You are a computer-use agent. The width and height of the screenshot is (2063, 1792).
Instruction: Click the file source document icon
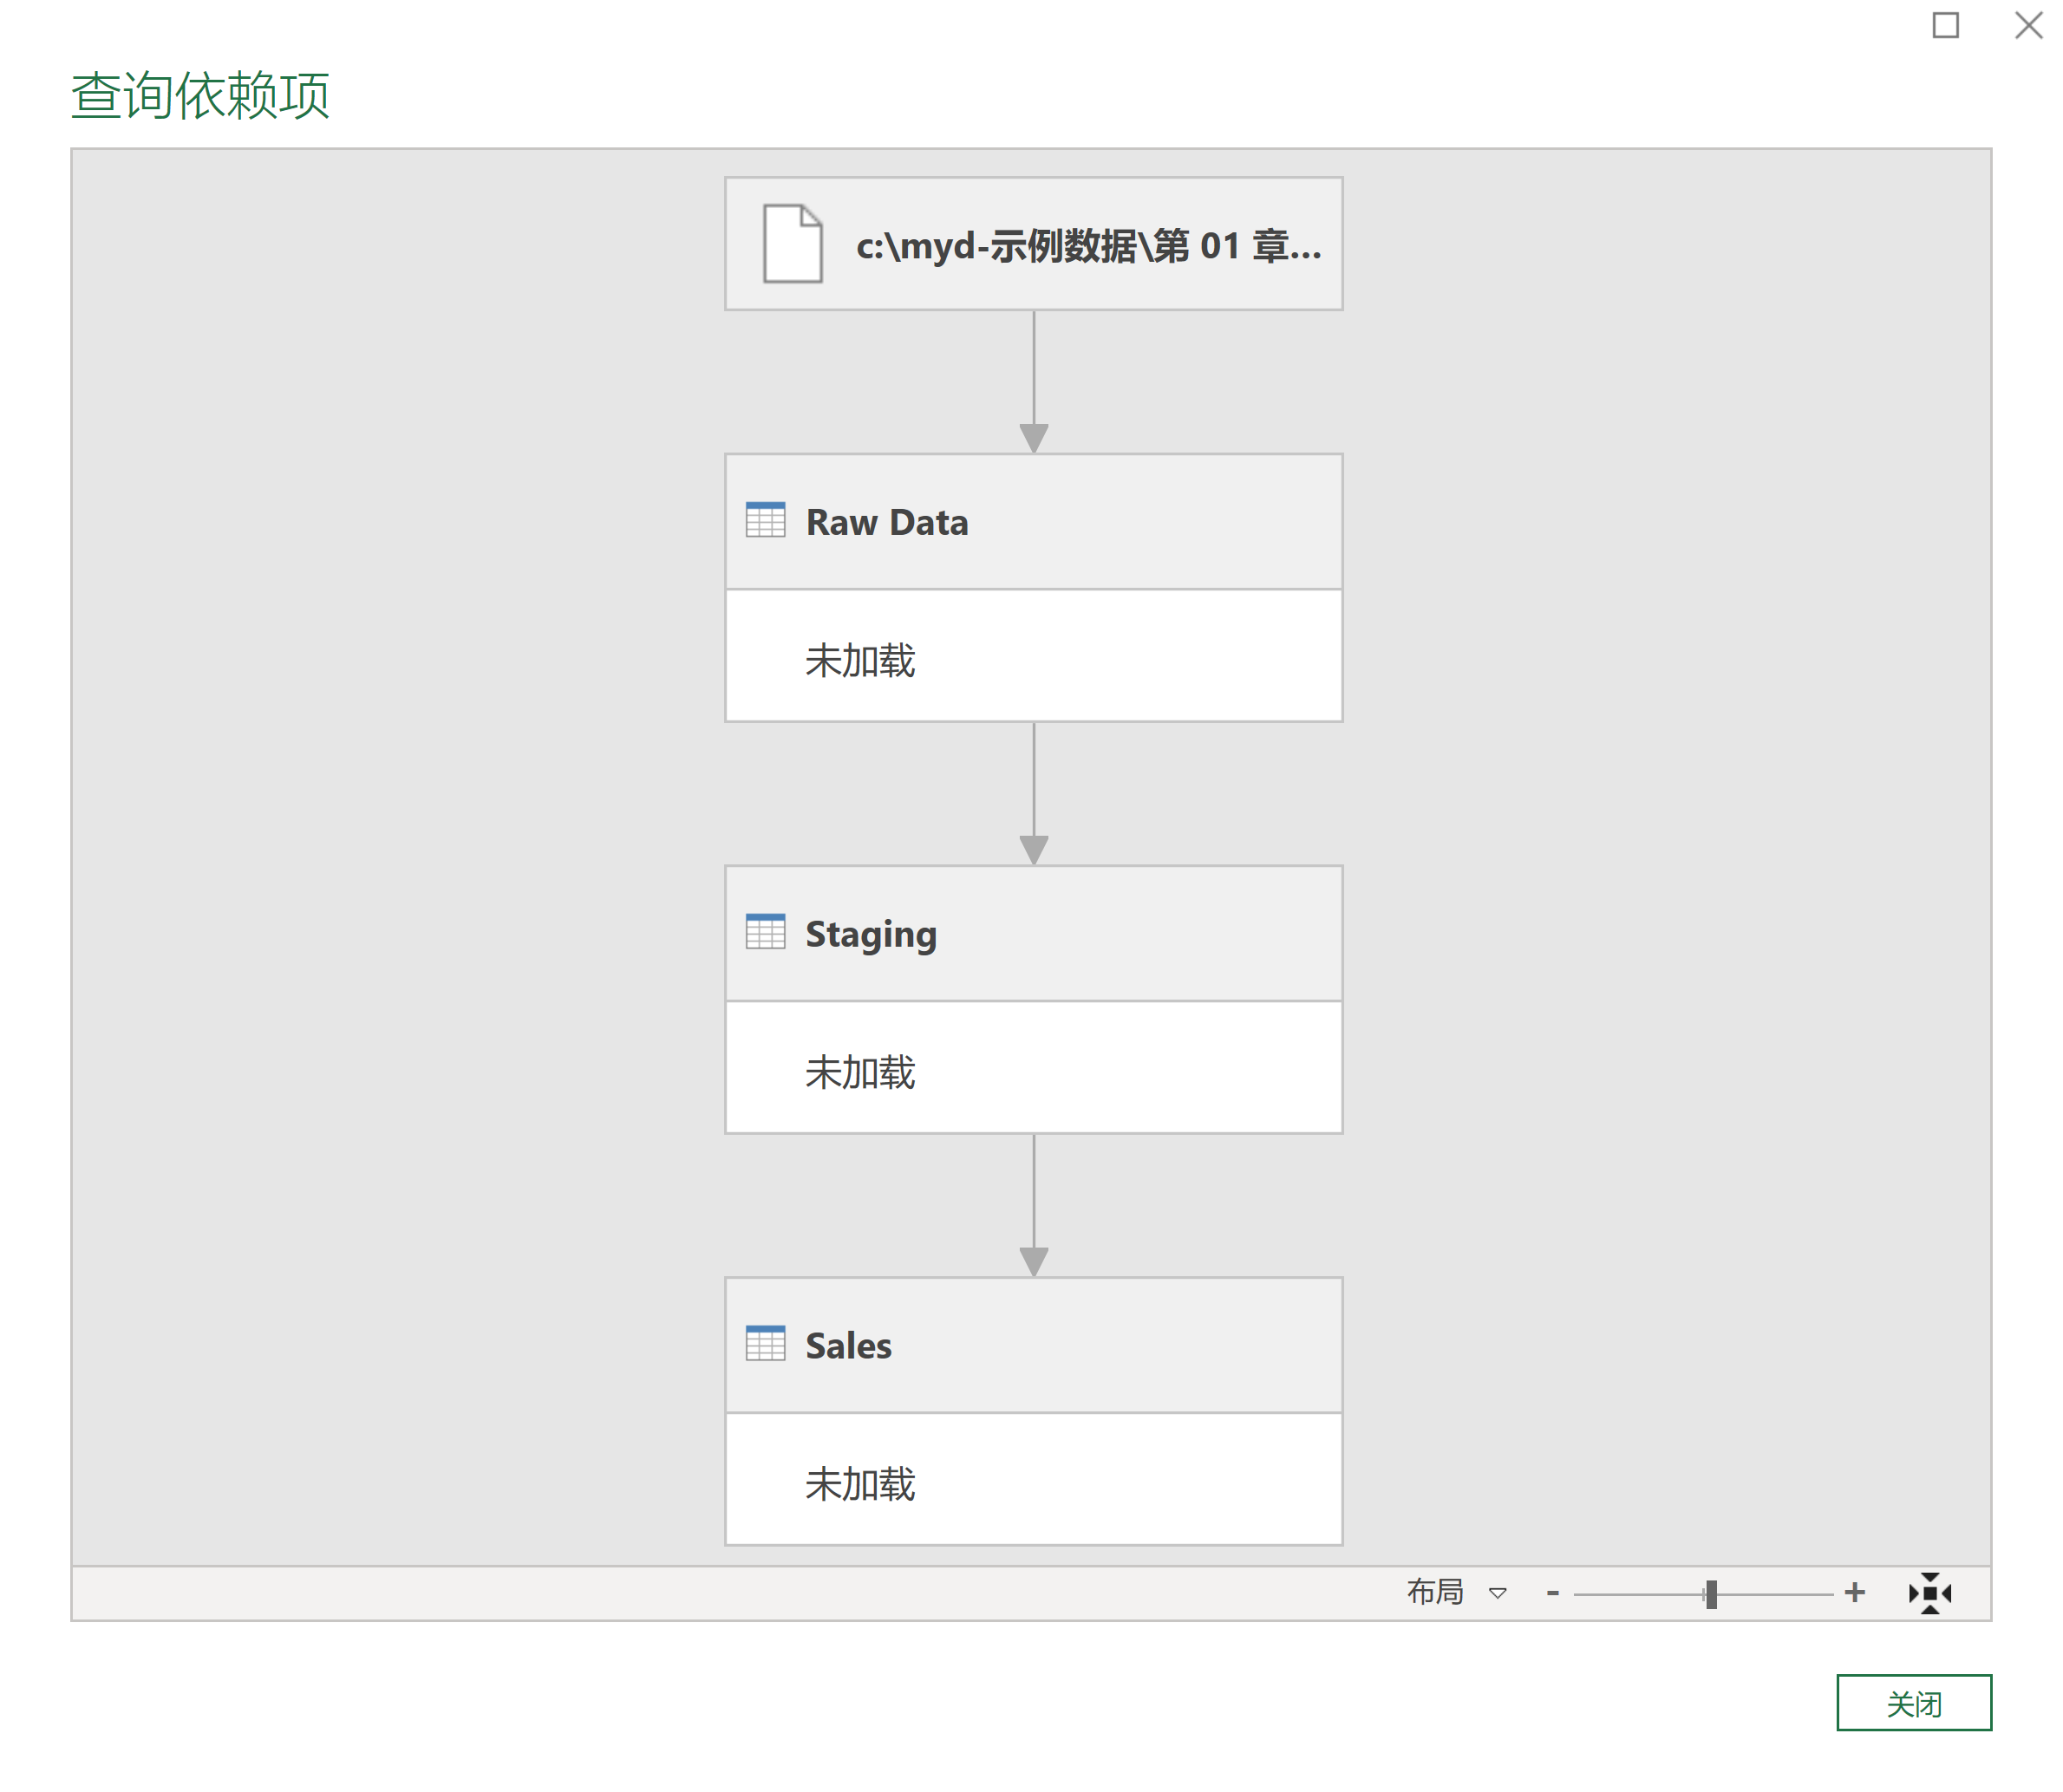click(x=792, y=243)
